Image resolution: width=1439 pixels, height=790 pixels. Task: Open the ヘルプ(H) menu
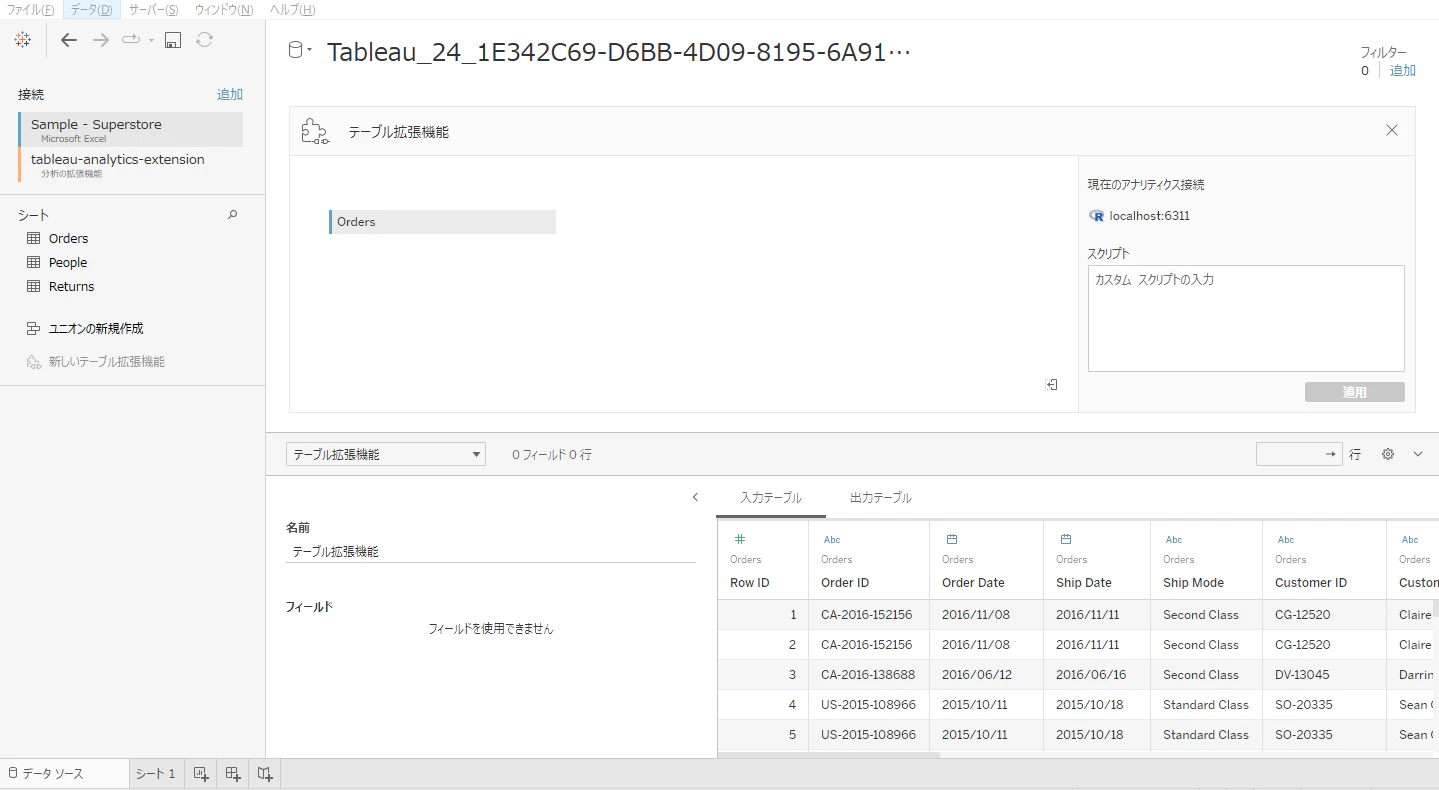[x=292, y=9]
